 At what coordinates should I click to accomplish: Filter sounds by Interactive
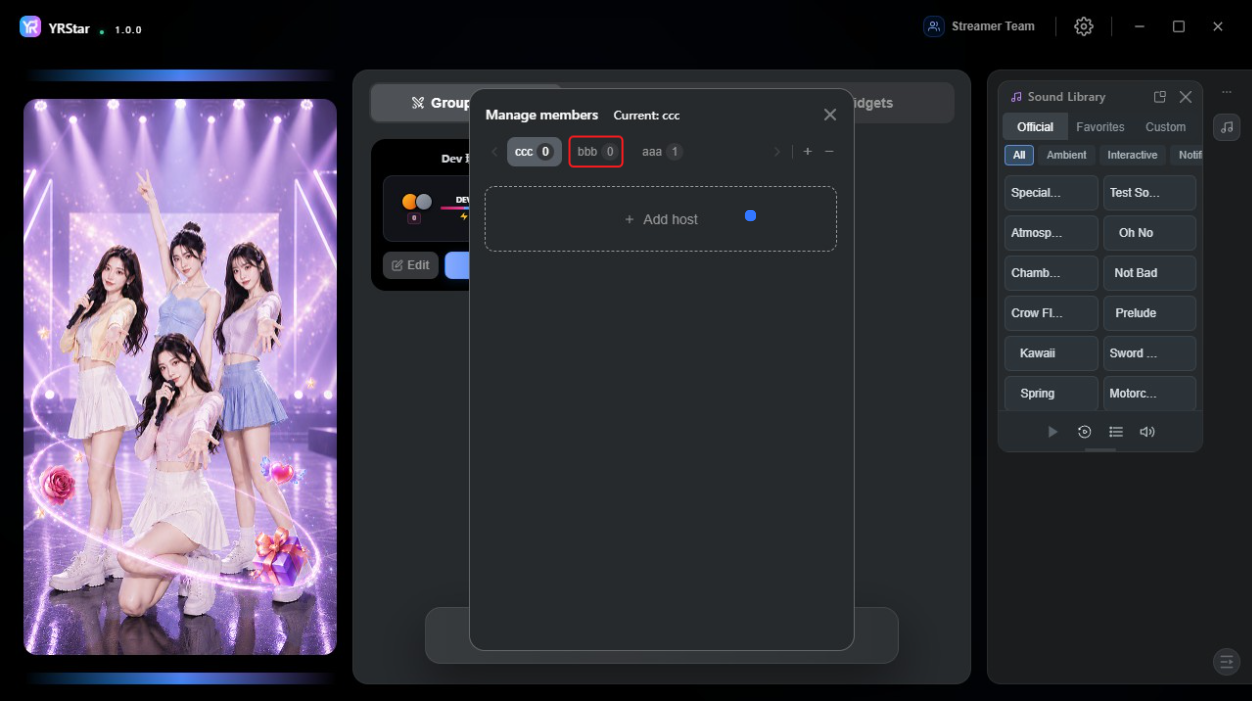coord(1132,155)
